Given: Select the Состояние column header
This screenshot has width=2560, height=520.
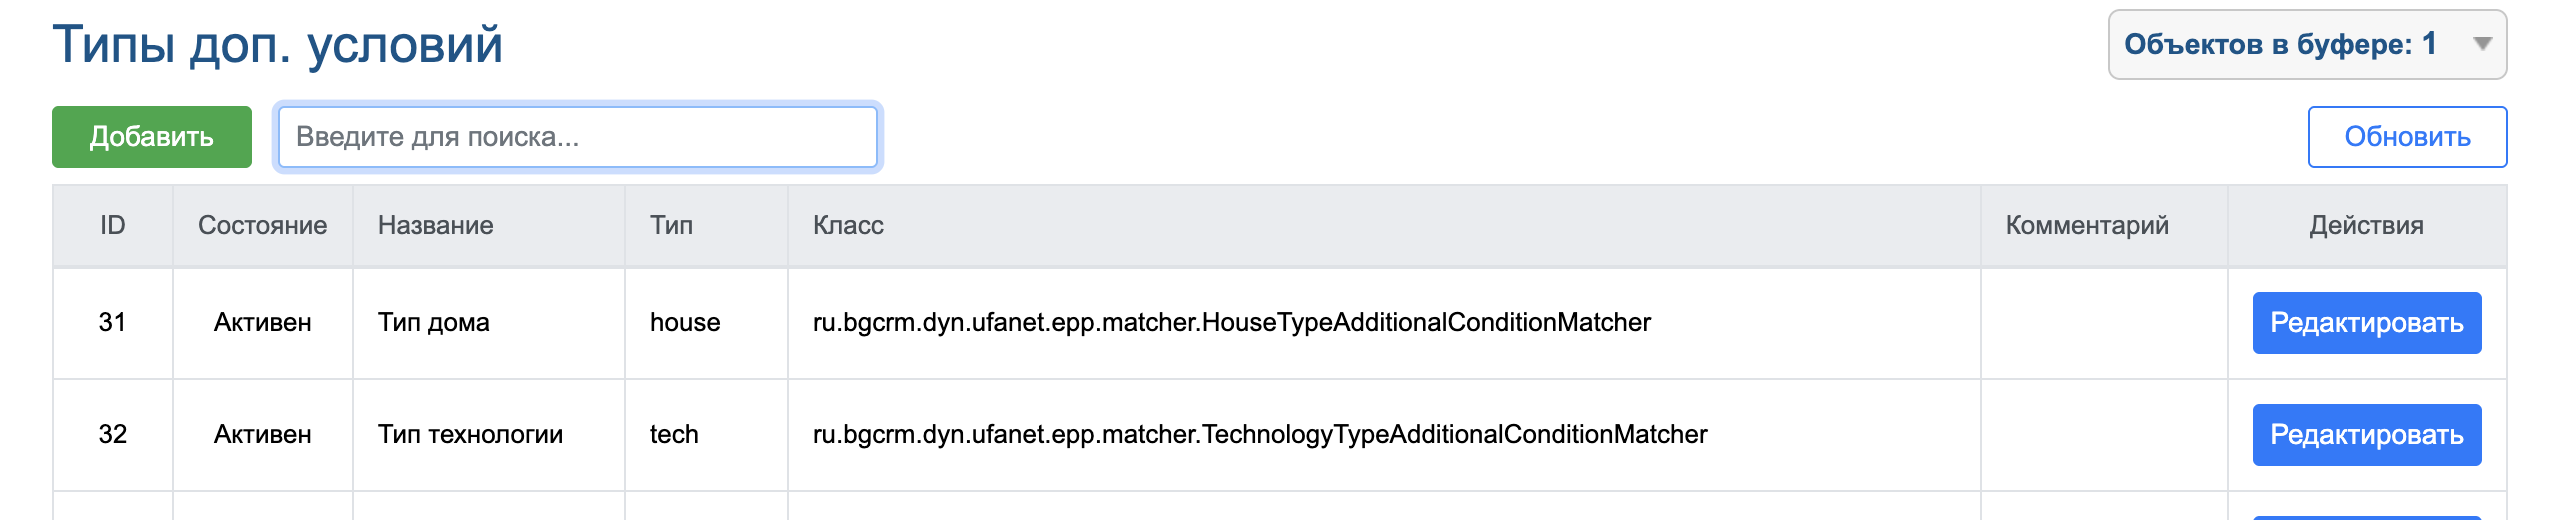Looking at the screenshot, I should [263, 225].
